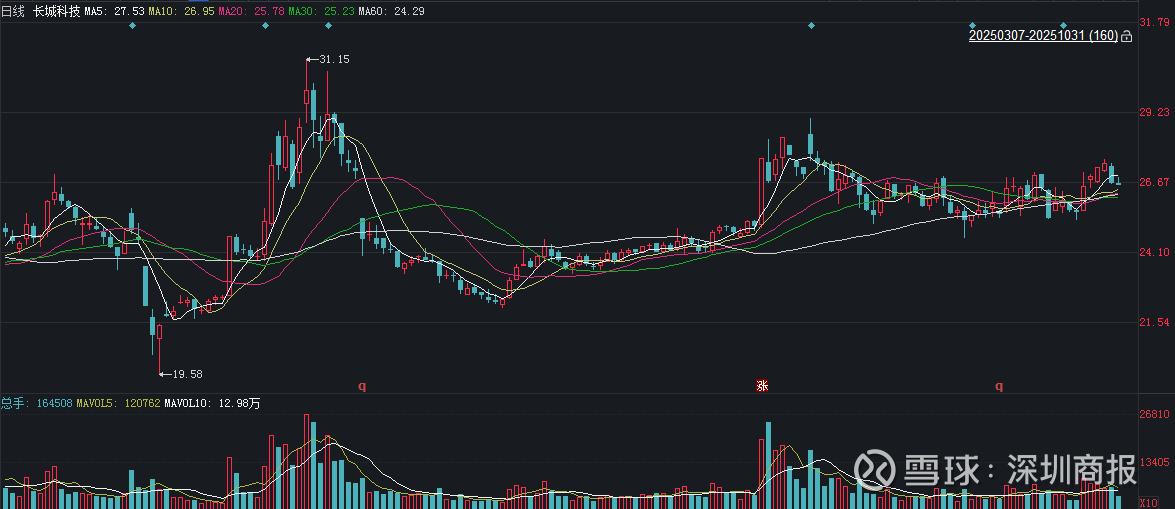This screenshot has height=509, width=1175.
Task: Open the 日线 period selector
Action: pyautogui.click(x=13, y=11)
